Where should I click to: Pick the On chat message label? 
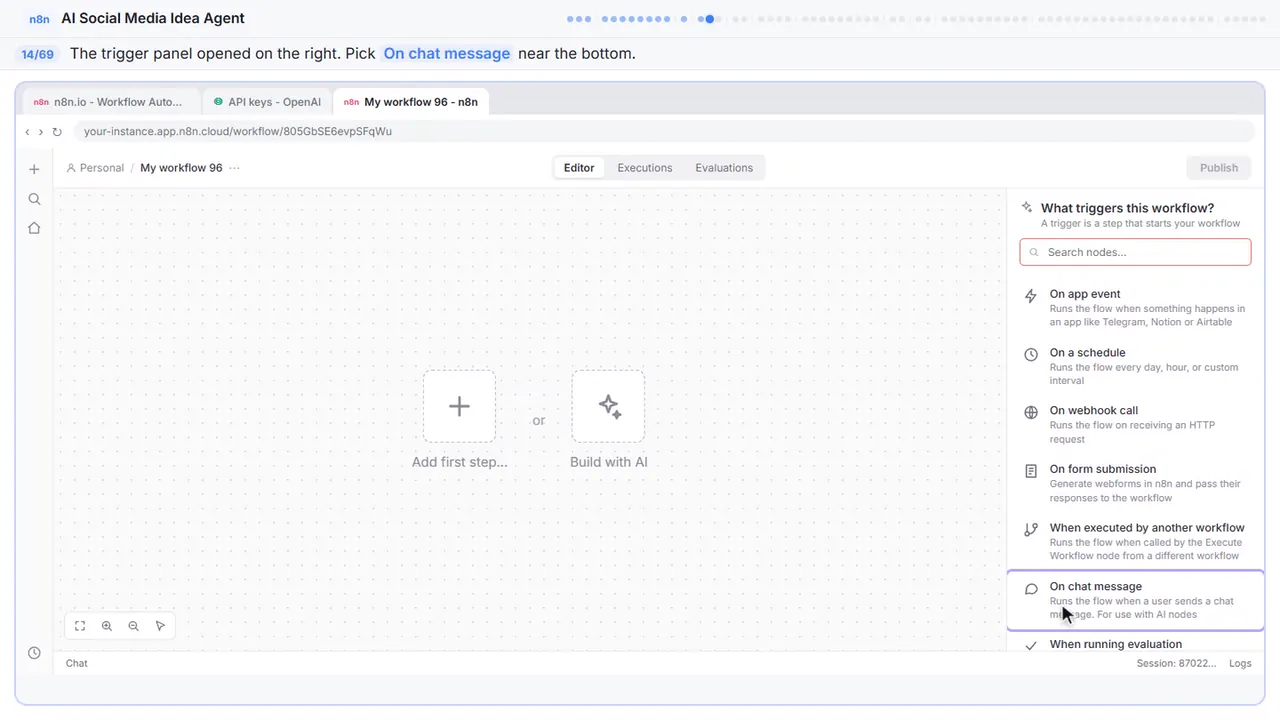coord(1096,586)
